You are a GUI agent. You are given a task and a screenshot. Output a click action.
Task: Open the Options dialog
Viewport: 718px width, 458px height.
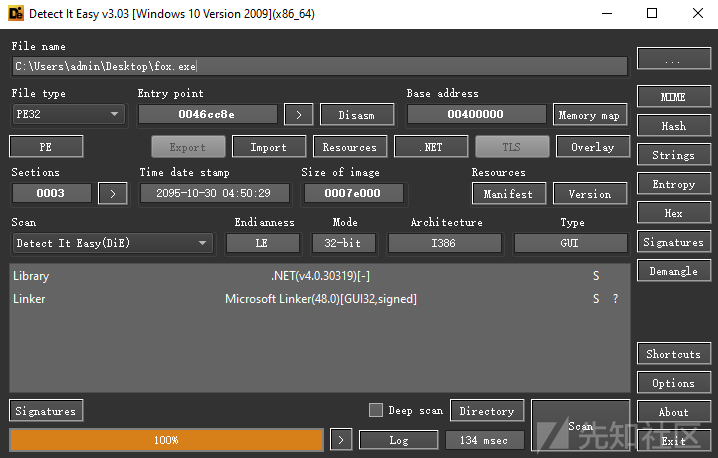point(674,383)
